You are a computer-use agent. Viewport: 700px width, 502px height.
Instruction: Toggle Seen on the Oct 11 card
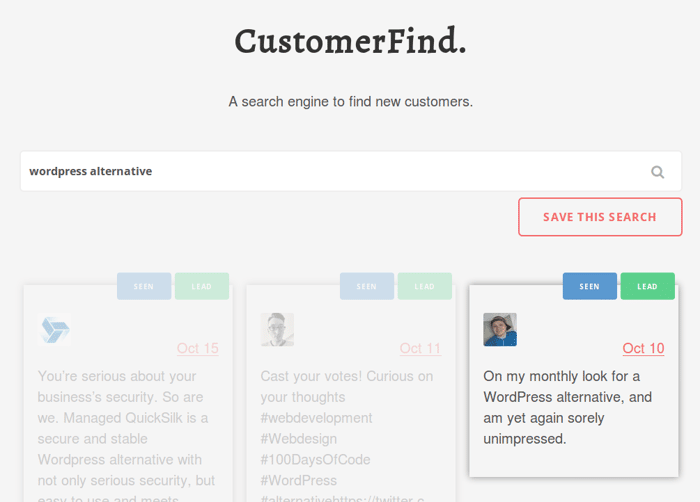pos(367,286)
